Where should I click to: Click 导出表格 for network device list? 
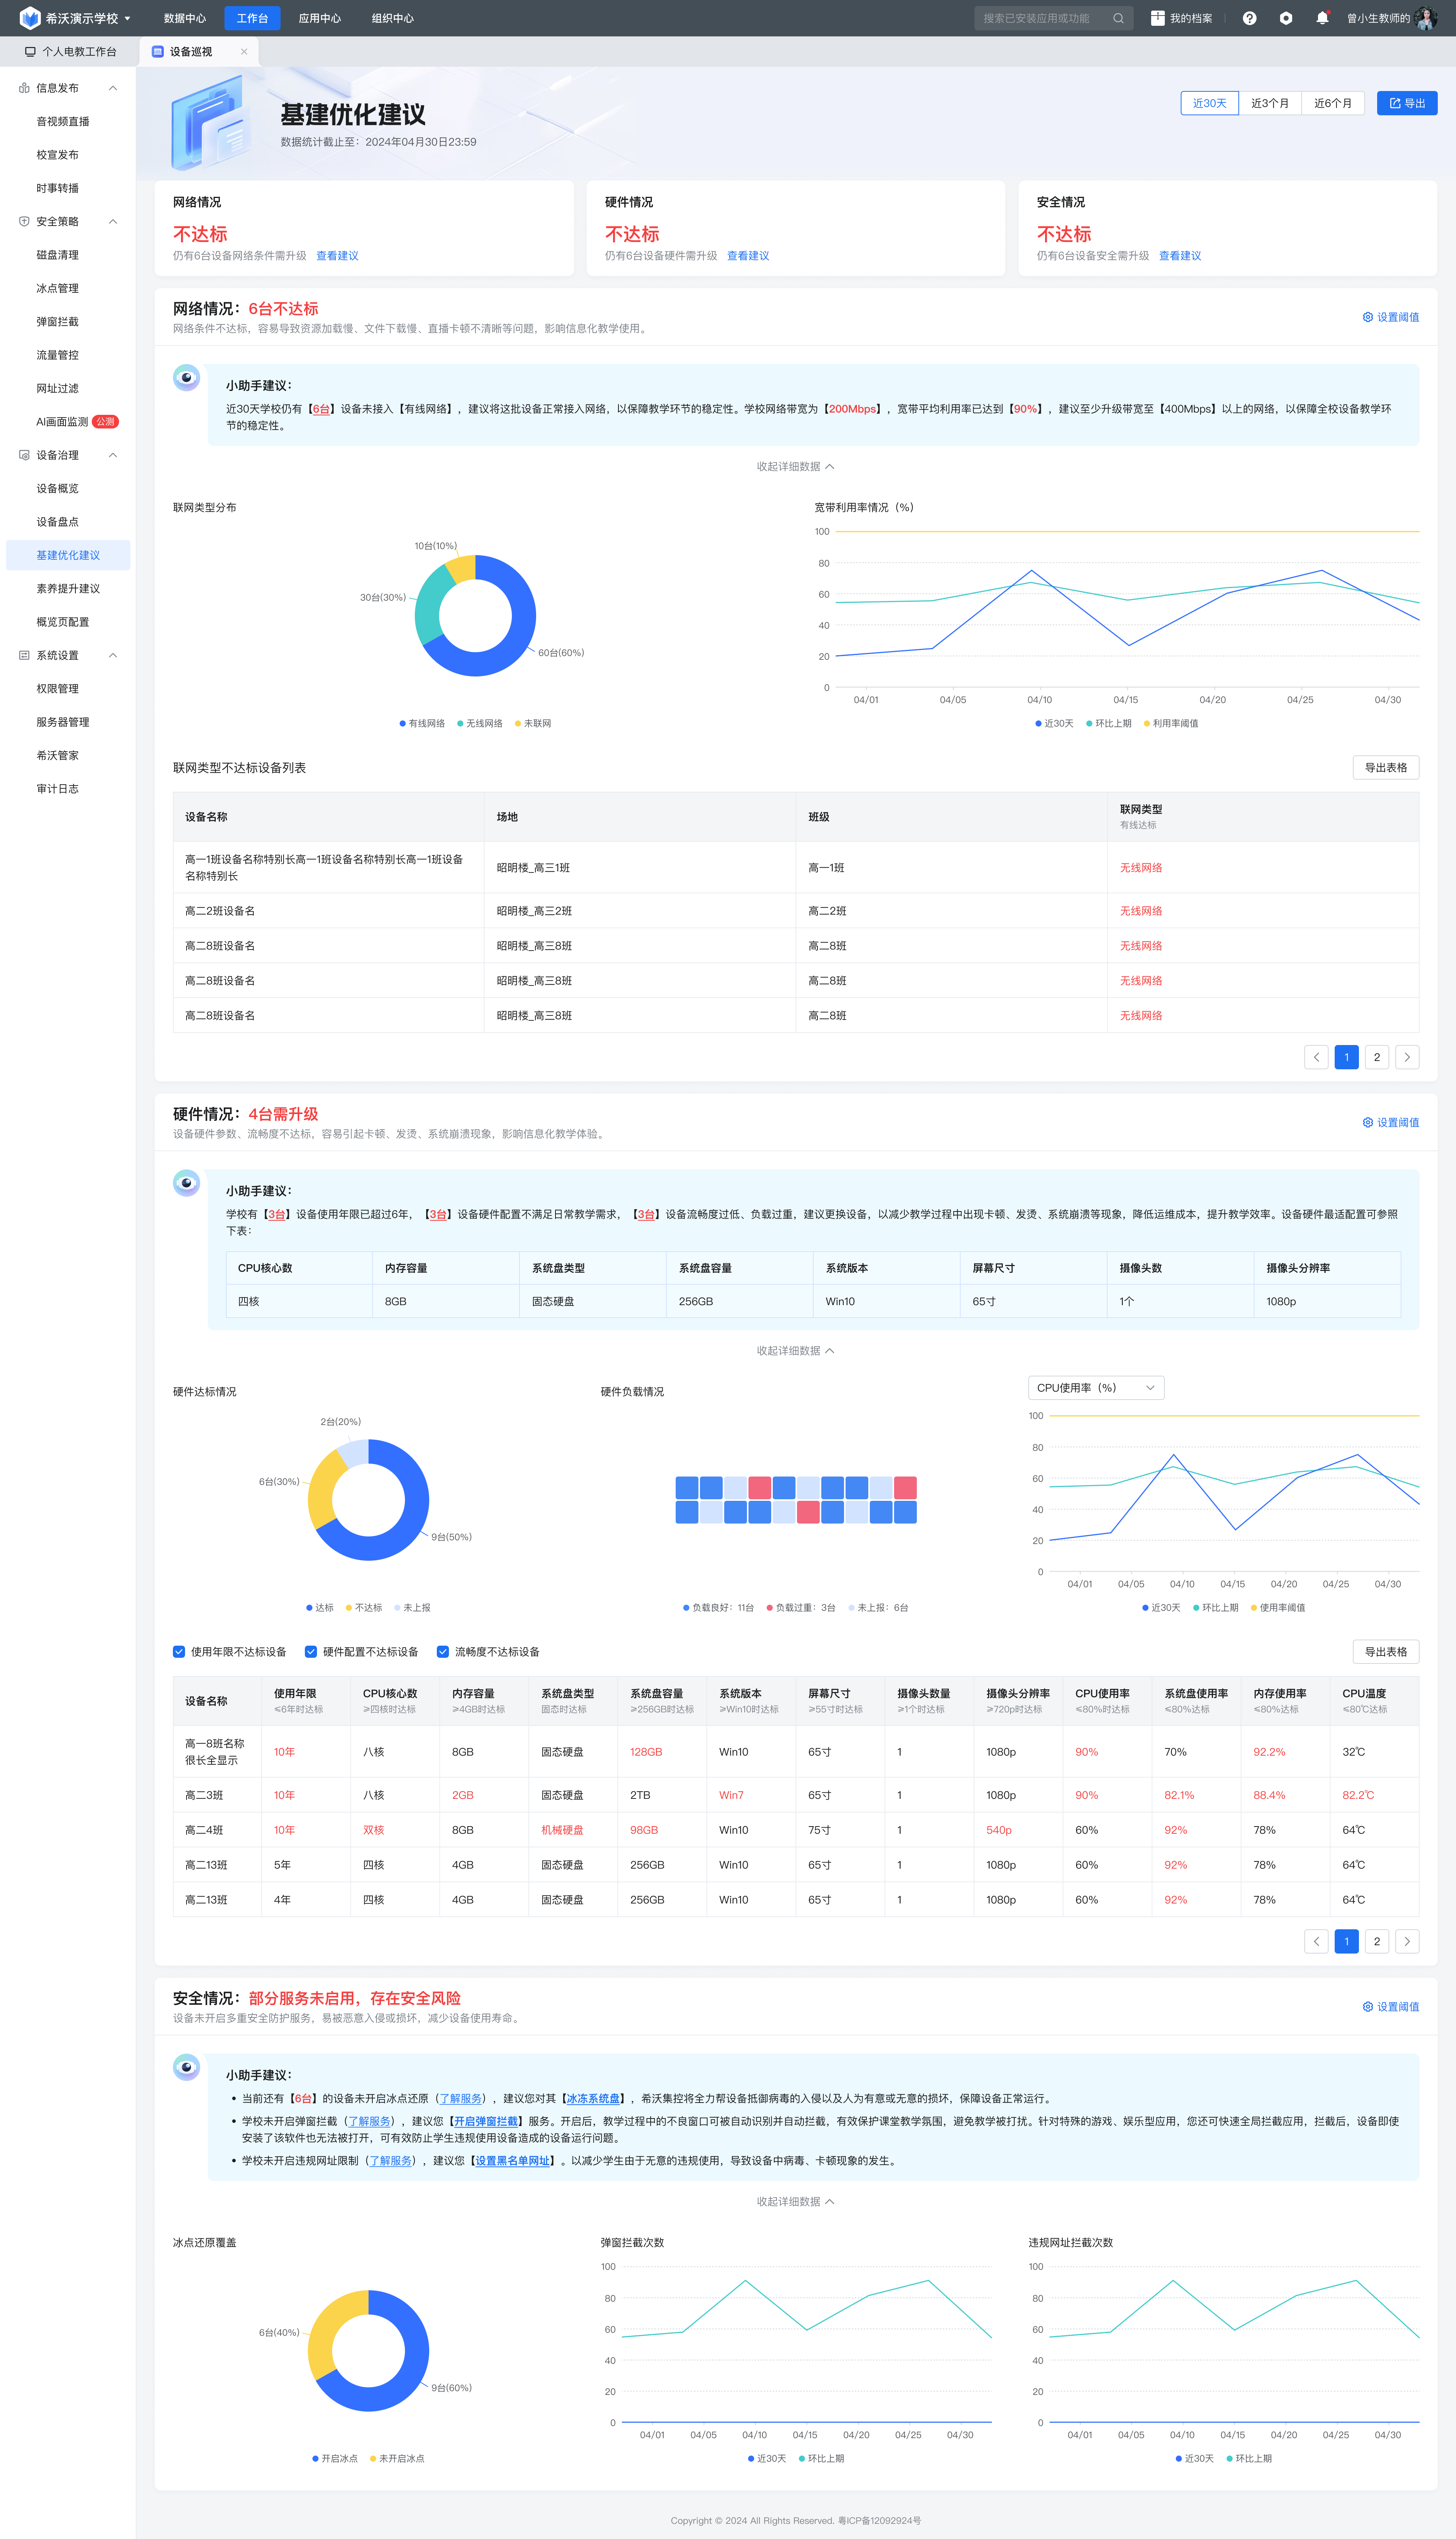pyautogui.click(x=1386, y=767)
